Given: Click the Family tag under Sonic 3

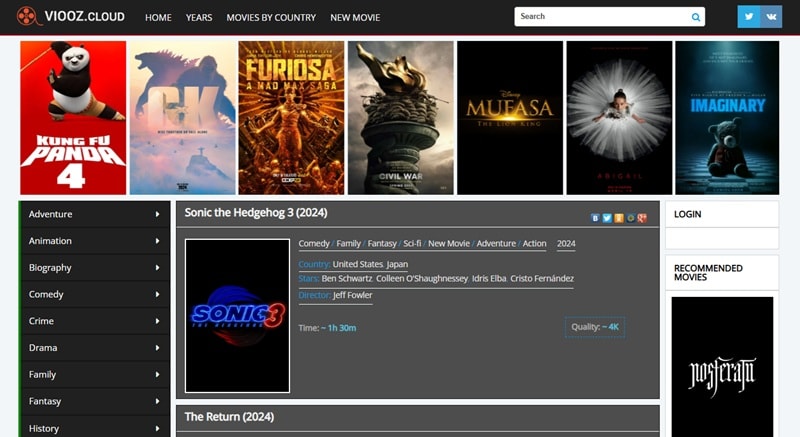Looking at the screenshot, I should tap(348, 244).
